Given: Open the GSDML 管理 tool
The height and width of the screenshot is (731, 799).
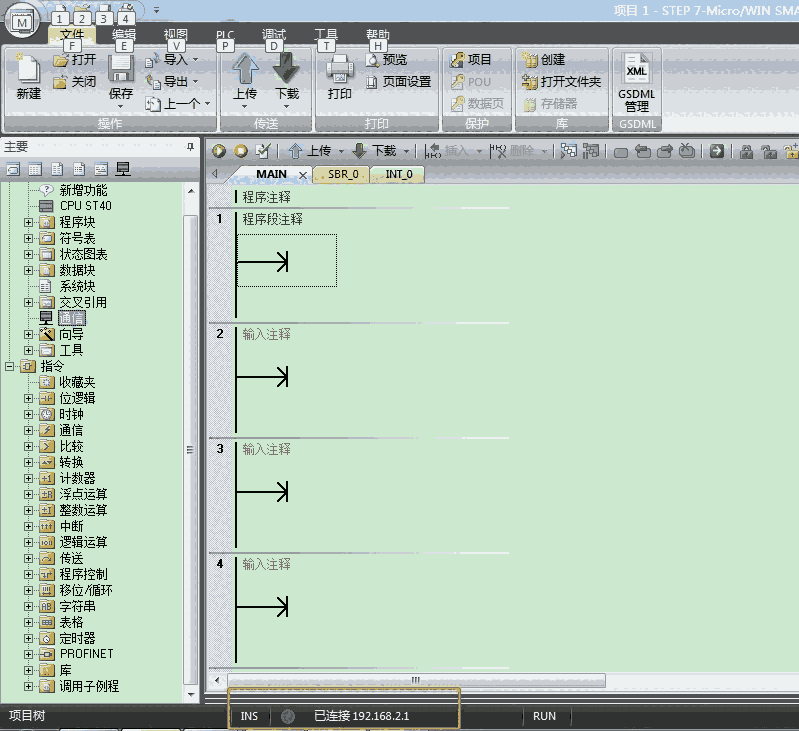Looking at the screenshot, I should (x=636, y=71).
